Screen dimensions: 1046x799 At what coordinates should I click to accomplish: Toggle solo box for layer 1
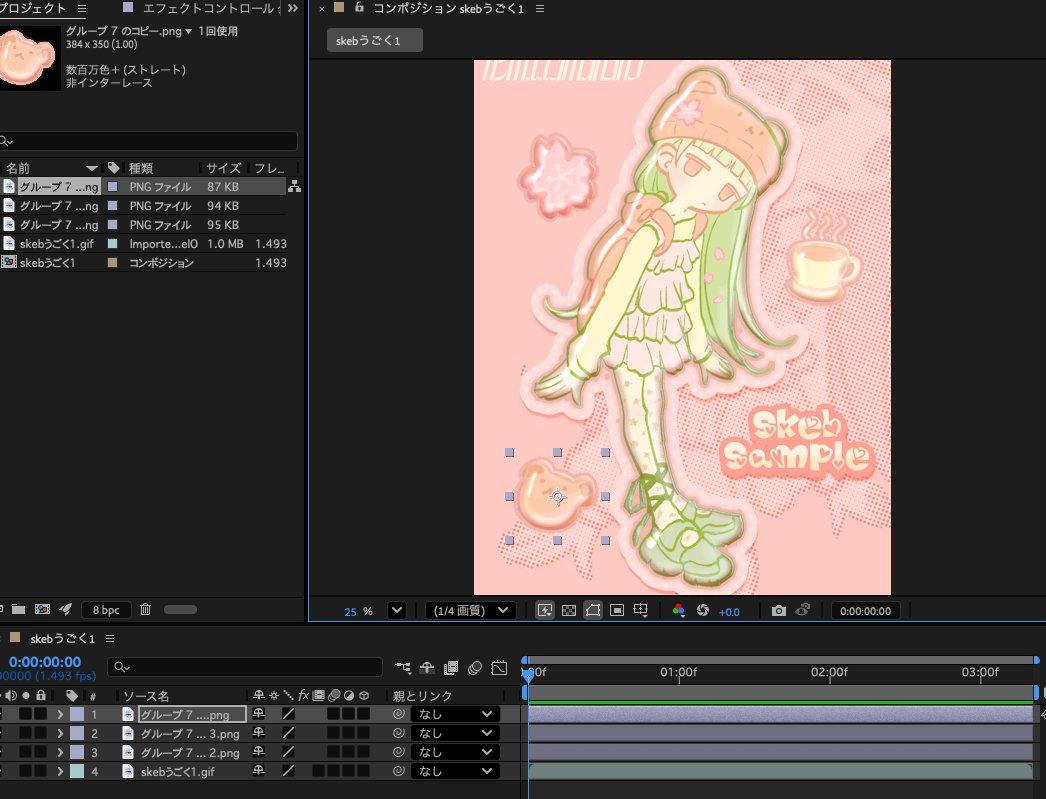[25, 714]
